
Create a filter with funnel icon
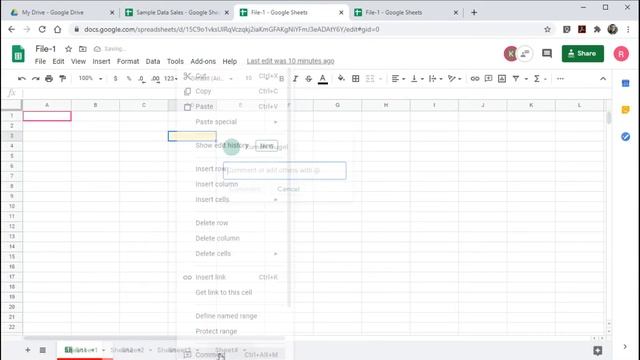coord(516,78)
